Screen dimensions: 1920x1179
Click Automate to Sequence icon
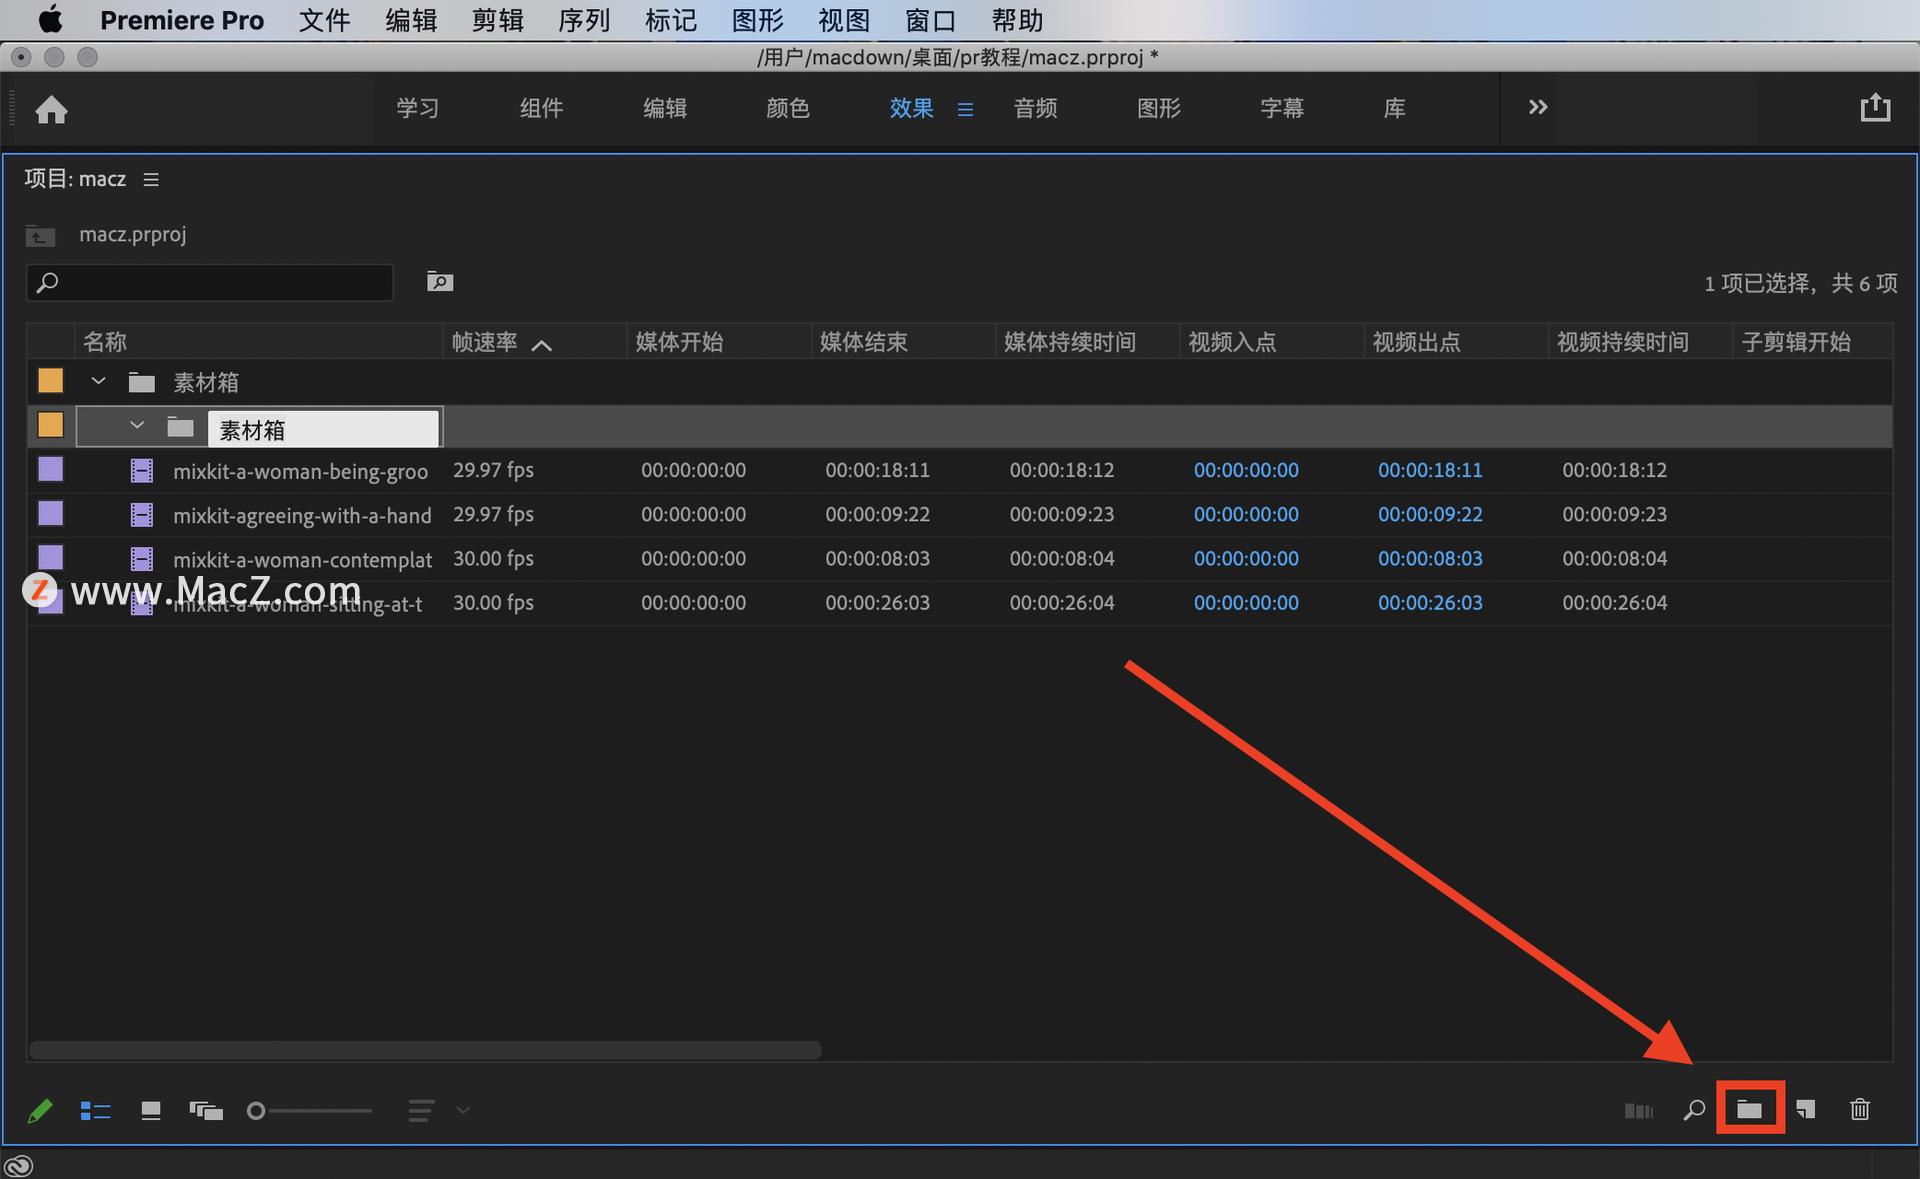click(1638, 1111)
